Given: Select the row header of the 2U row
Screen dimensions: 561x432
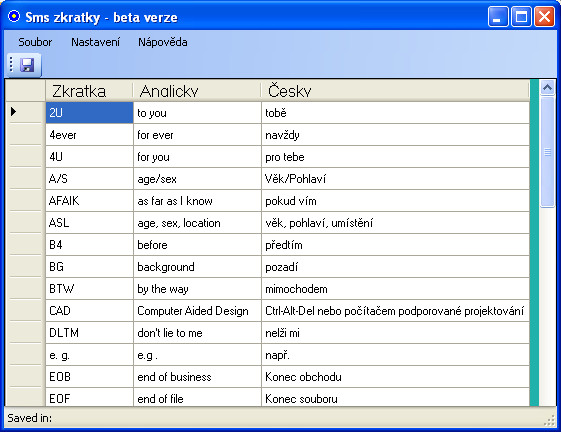Looking at the screenshot, I should point(25,112).
